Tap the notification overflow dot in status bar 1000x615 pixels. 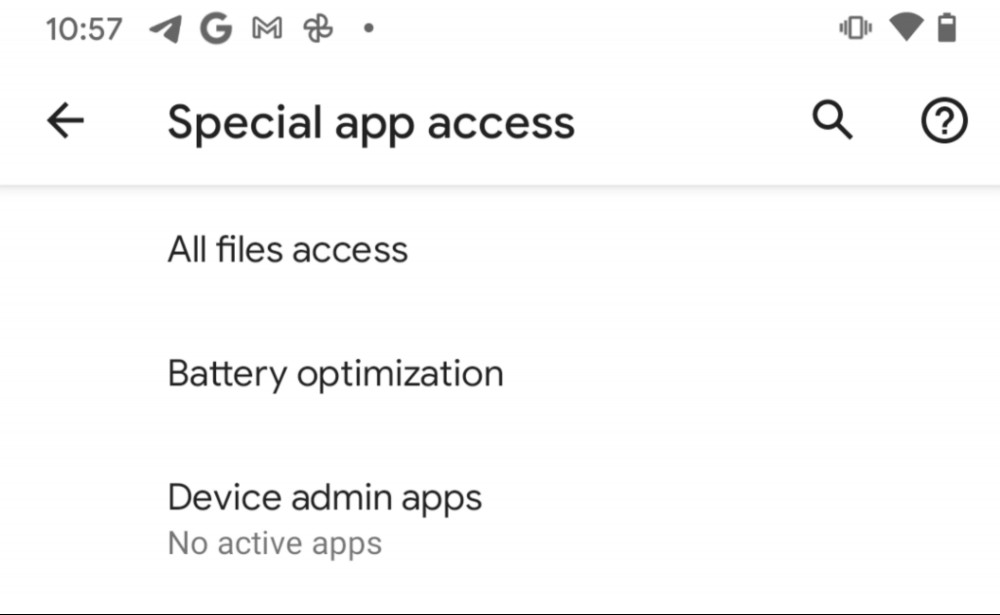(368, 28)
